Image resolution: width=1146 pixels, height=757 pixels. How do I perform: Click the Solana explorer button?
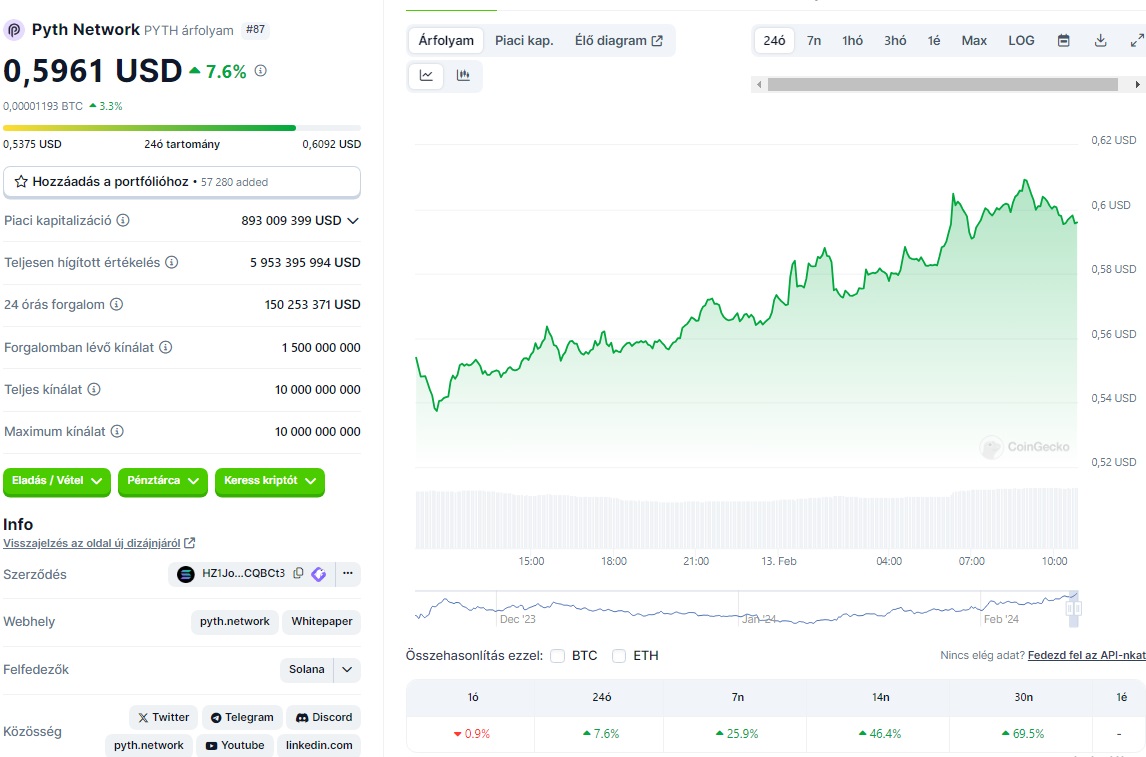click(x=306, y=670)
